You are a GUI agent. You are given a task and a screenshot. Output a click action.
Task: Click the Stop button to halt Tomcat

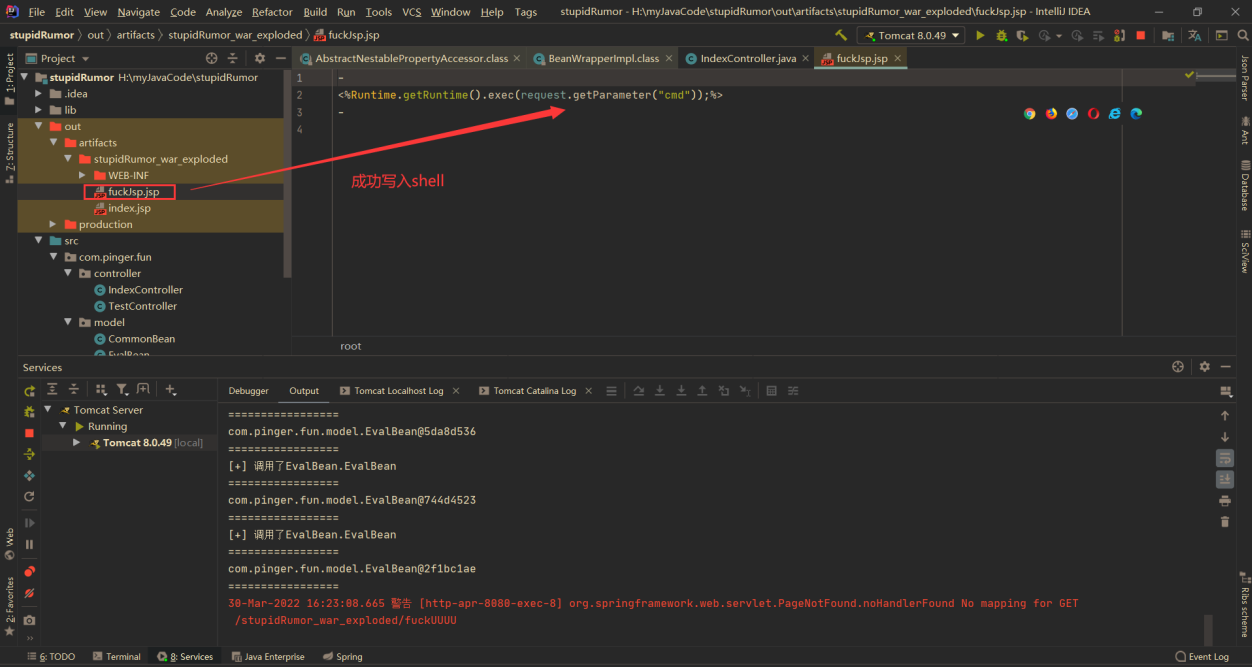[1141, 34]
